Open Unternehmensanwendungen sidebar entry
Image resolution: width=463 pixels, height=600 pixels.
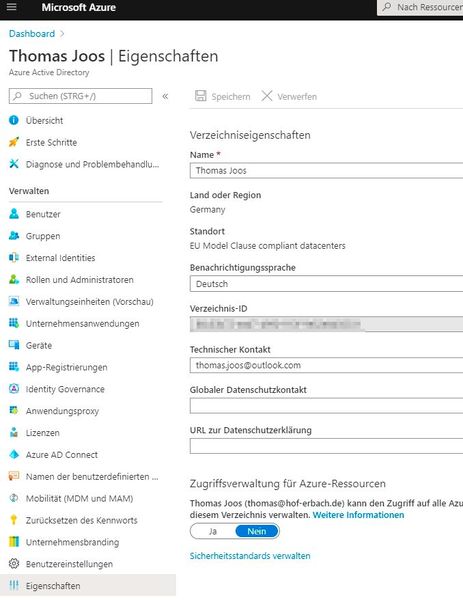[x=82, y=323]
